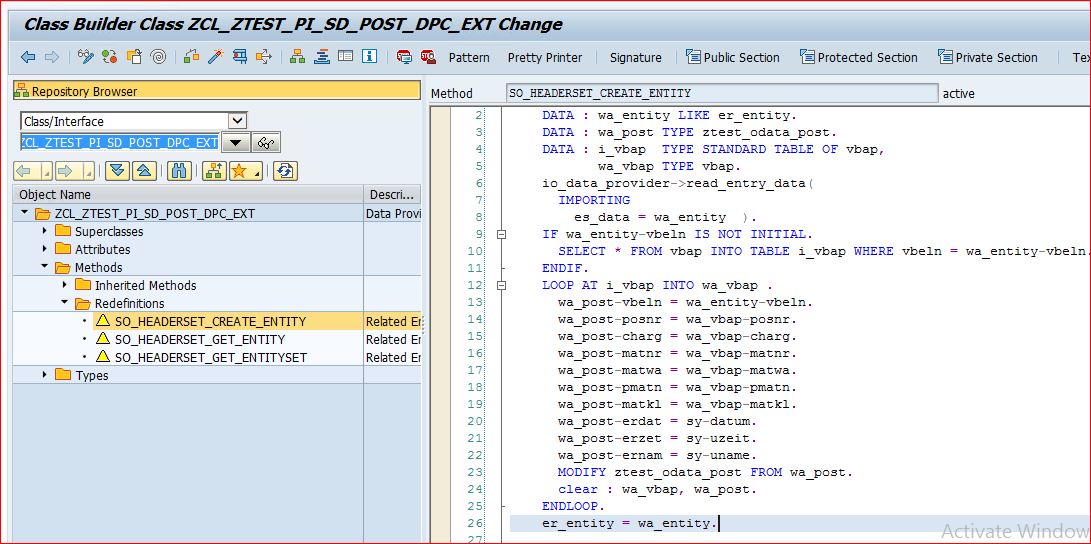Image resolution: width=1091 pixels, height=544 pixels.
Task: Click the Expand all nodes icon
Action: coord(117,171)
